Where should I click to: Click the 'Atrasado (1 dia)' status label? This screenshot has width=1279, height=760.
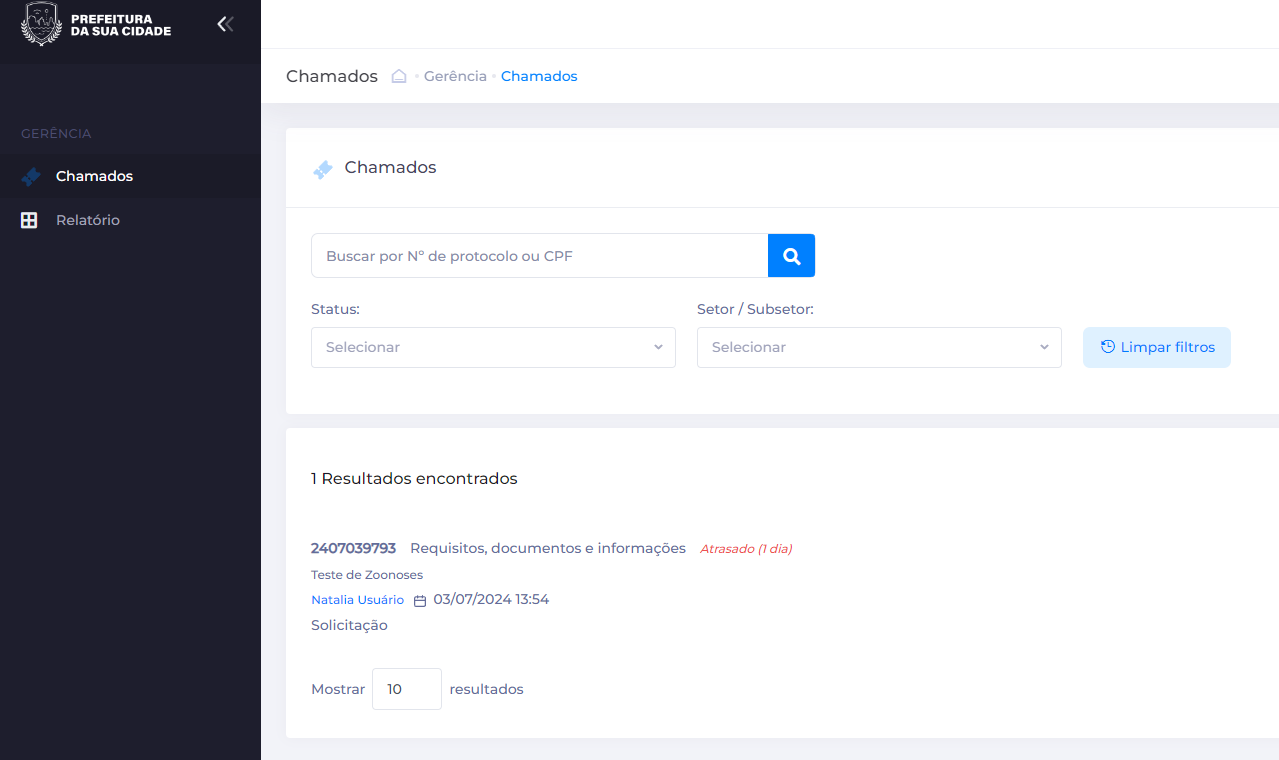point(746,549)
